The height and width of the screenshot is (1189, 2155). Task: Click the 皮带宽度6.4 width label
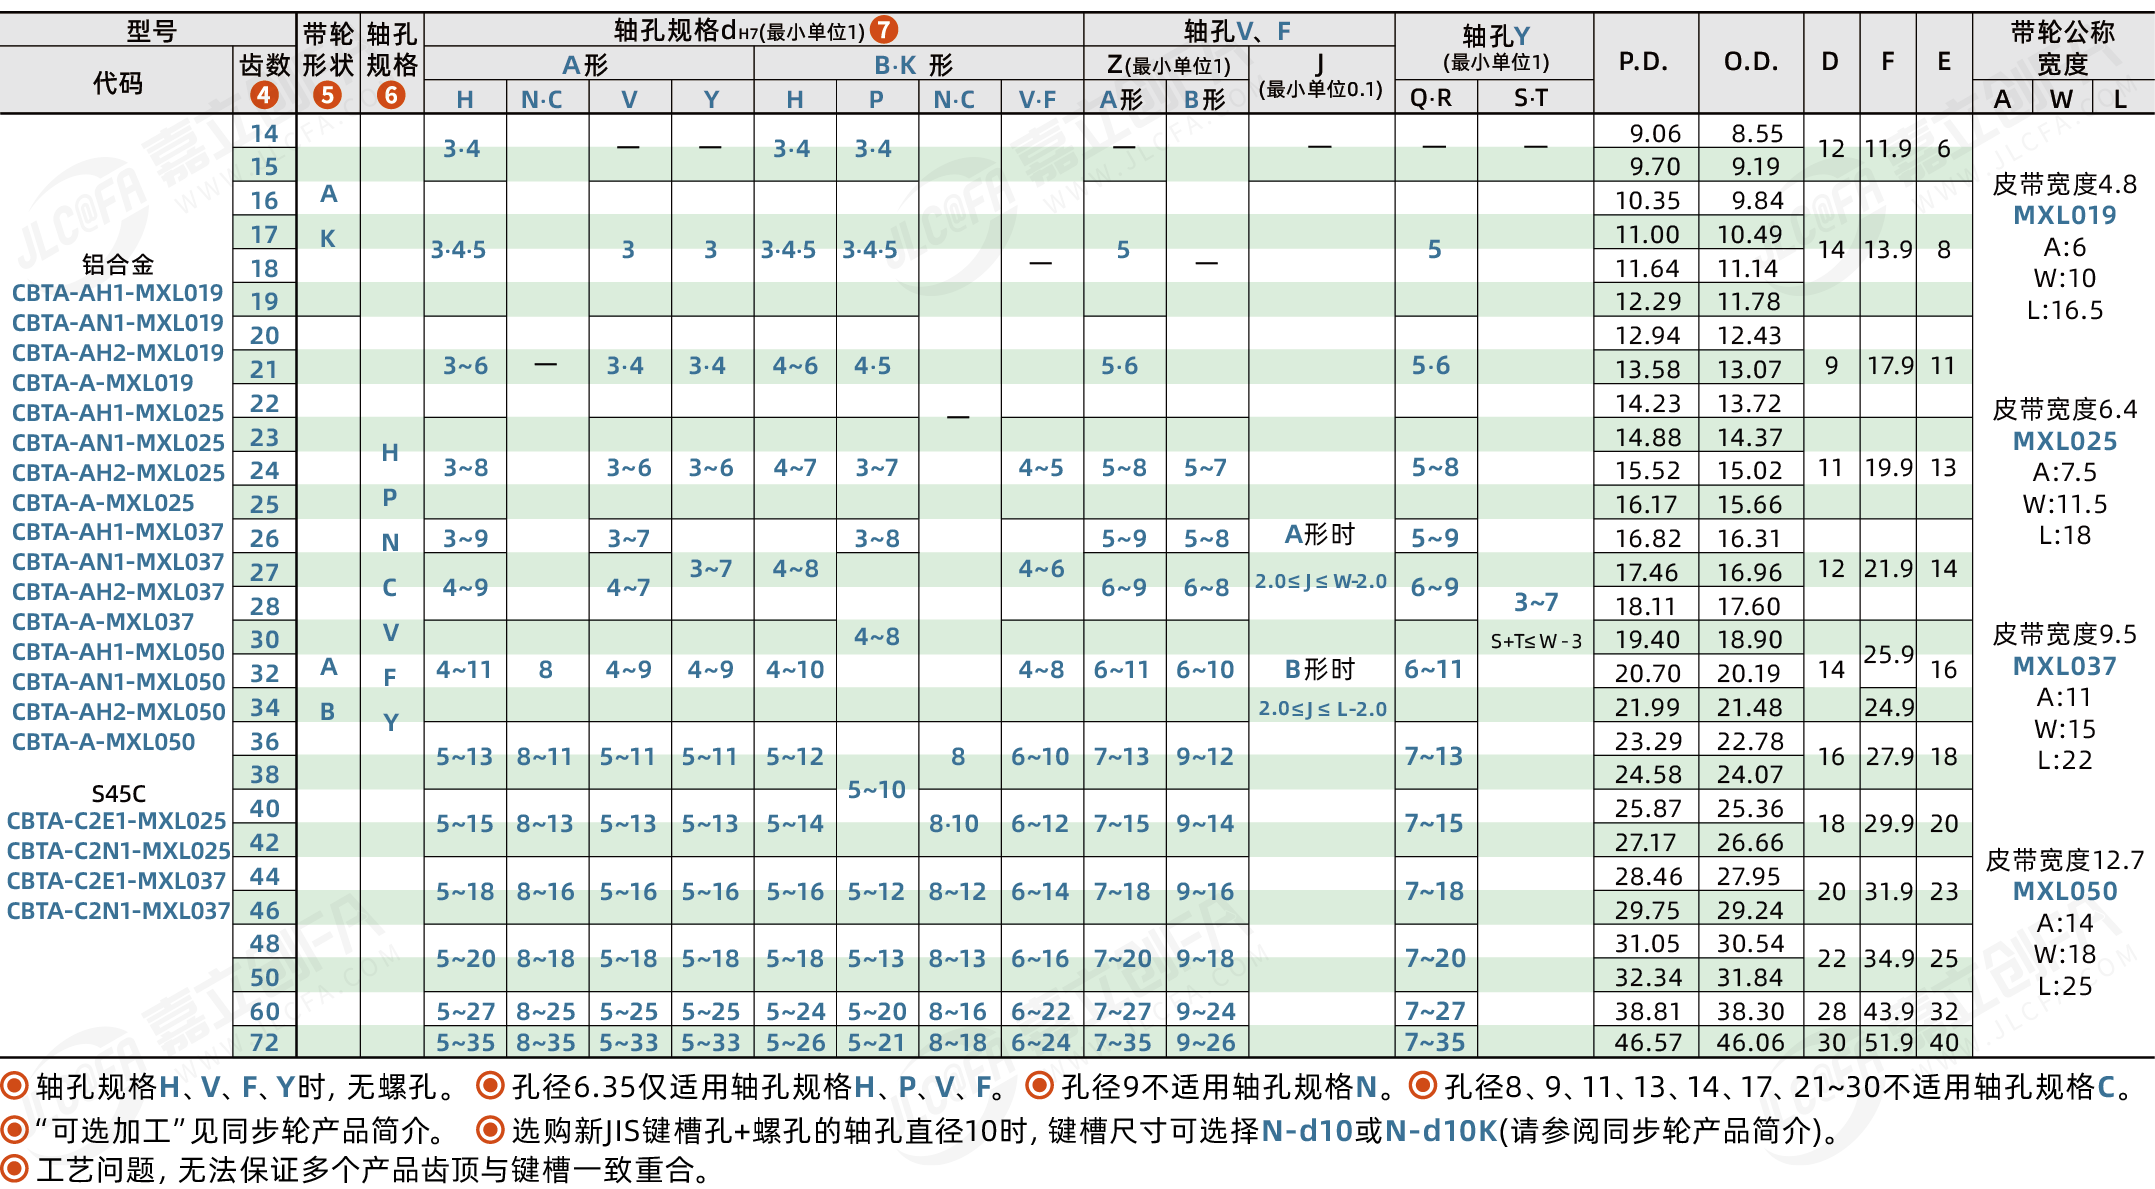[2064, 409]
